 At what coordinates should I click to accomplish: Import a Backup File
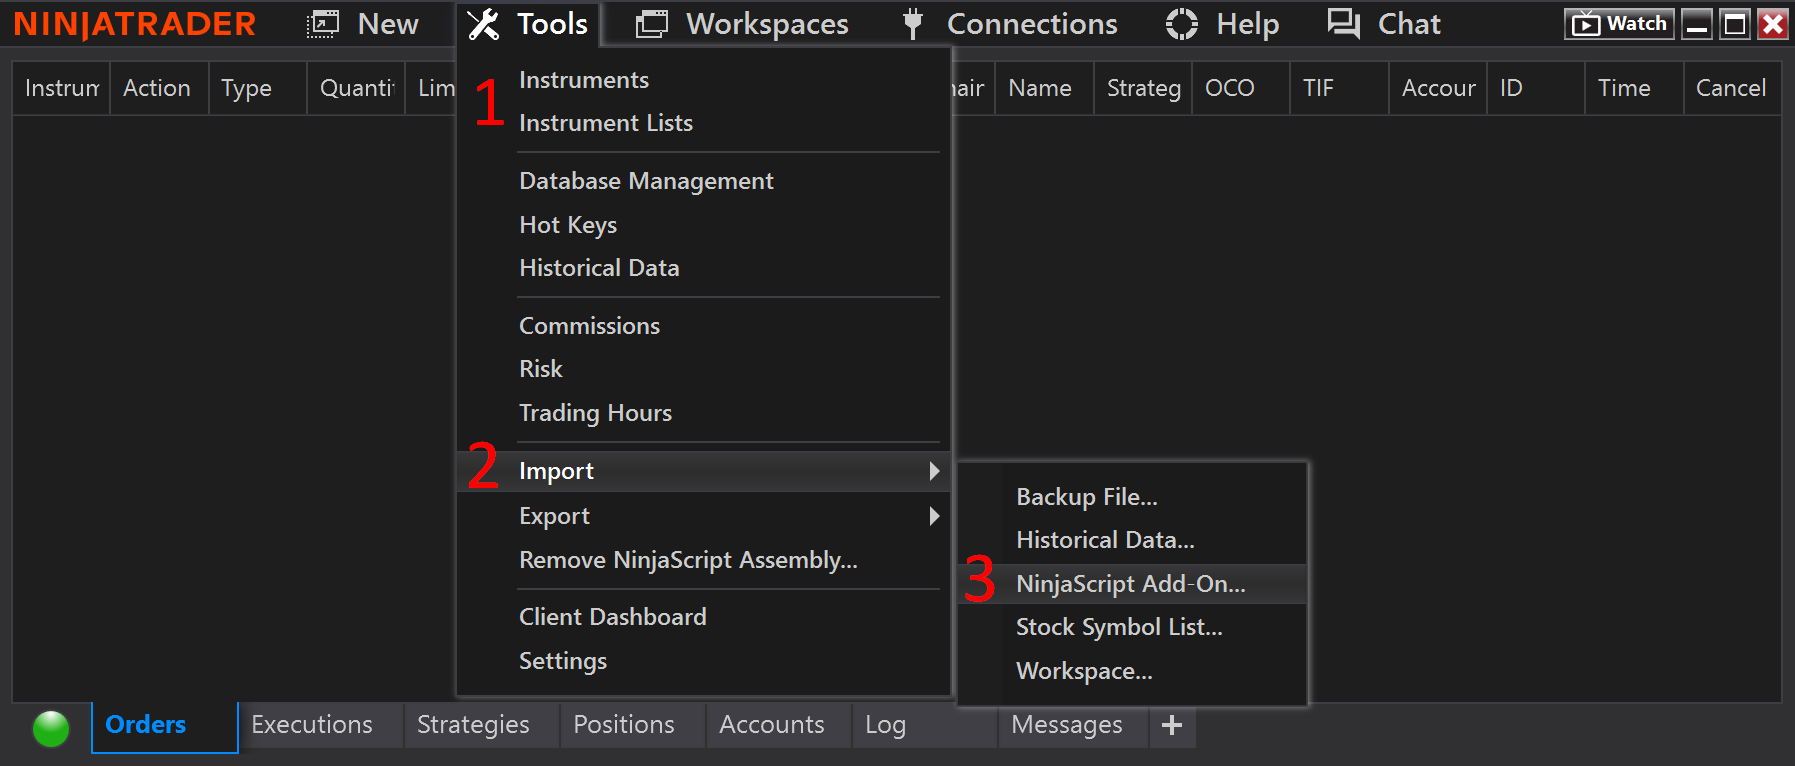(1087, 497)
